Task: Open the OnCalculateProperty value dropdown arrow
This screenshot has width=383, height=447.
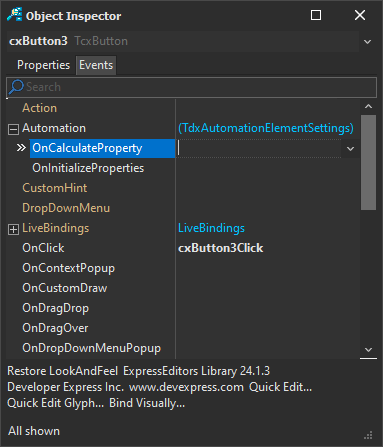Action: (350, 149)
